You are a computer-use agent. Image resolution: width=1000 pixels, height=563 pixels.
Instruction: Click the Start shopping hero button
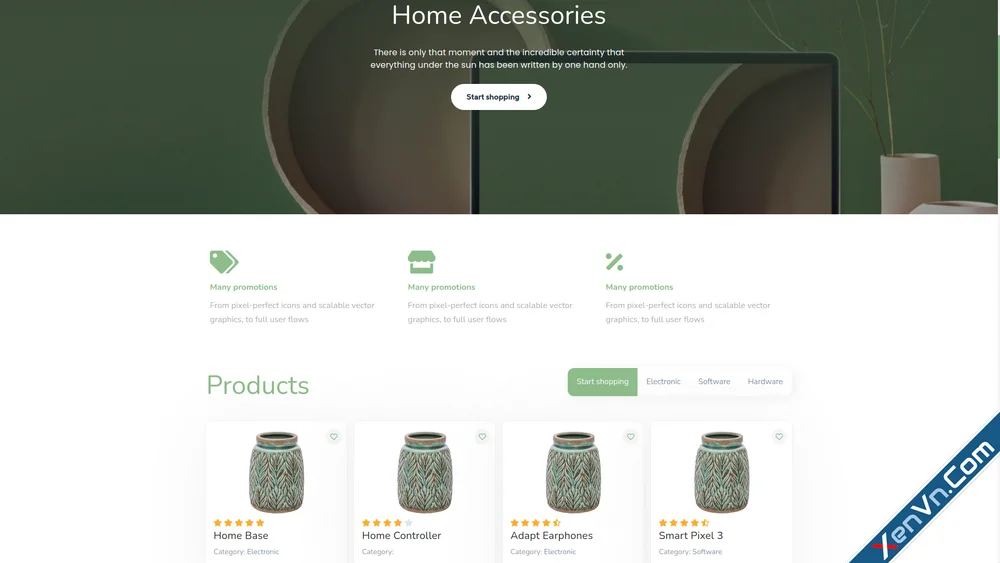(x=499, y=97)
